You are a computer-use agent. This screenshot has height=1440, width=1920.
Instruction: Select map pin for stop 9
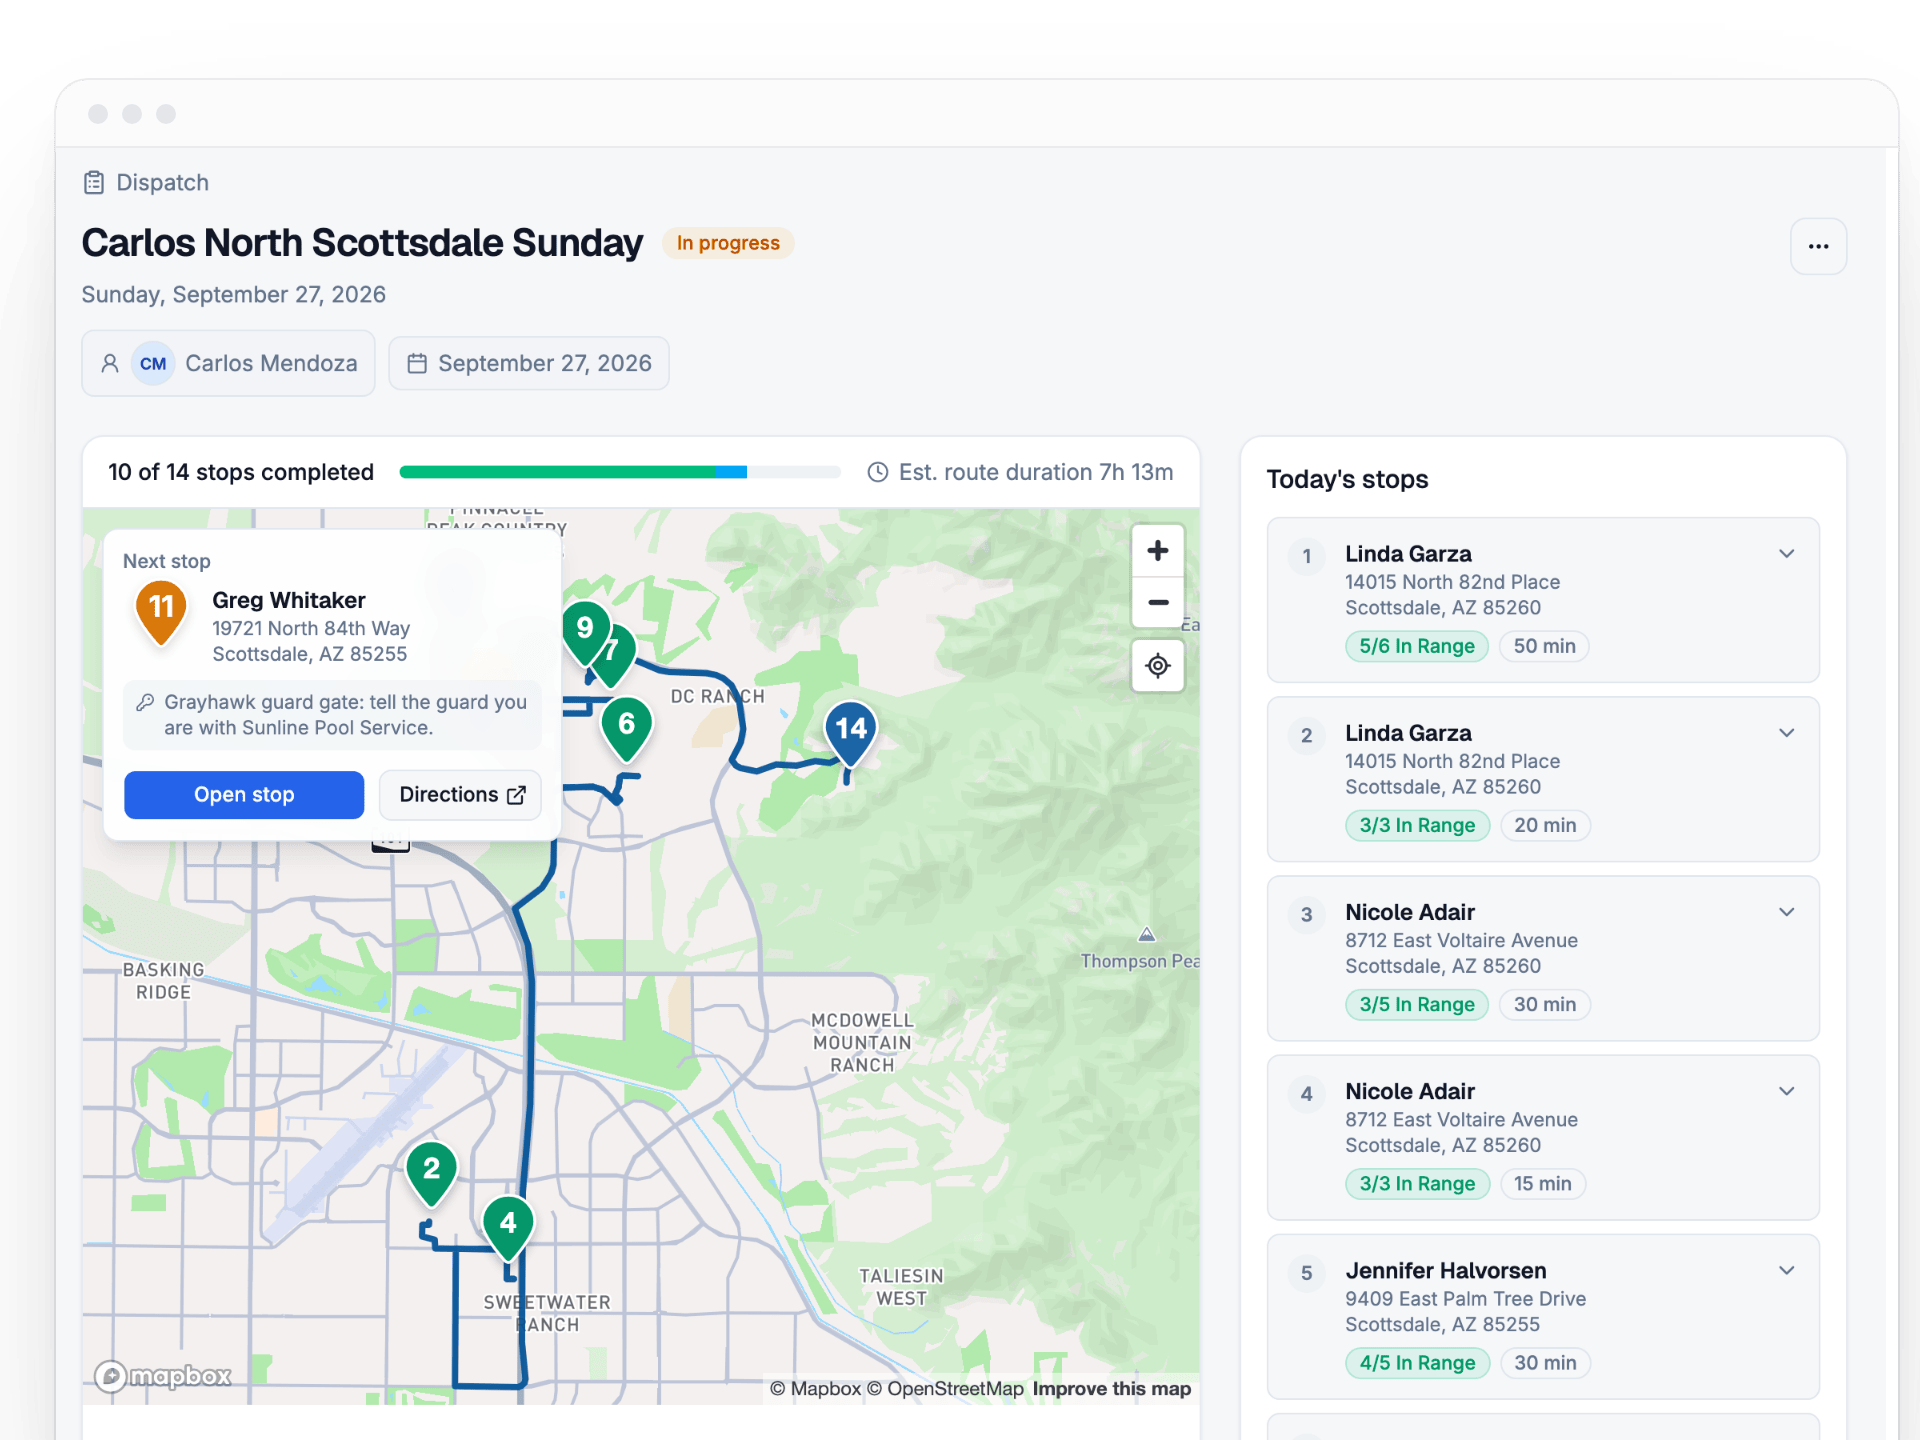point(585,632)
